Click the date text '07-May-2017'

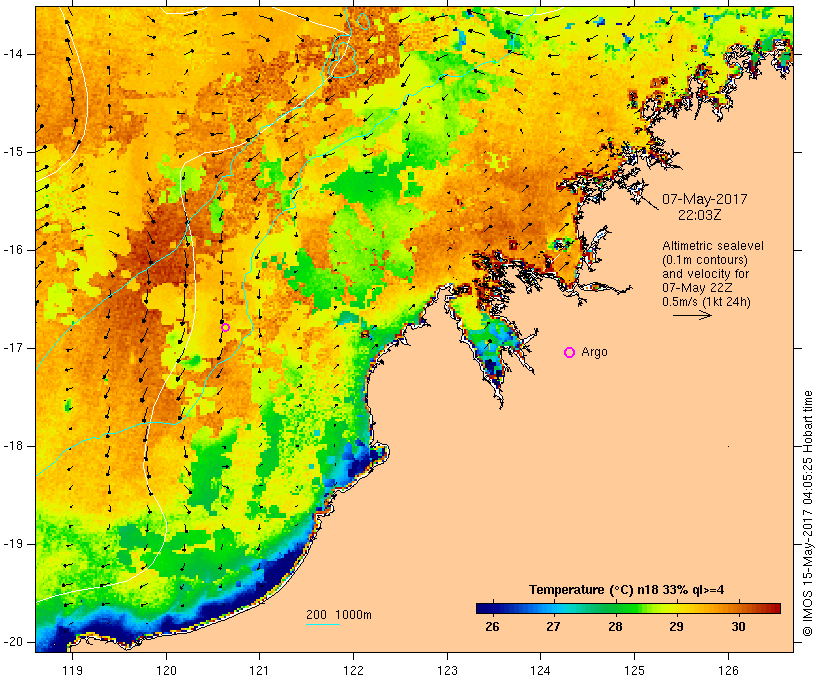(704, 199)
